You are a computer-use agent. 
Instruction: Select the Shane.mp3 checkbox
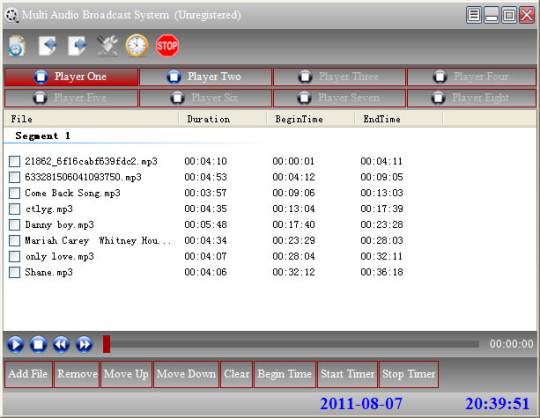click(14, 272)
